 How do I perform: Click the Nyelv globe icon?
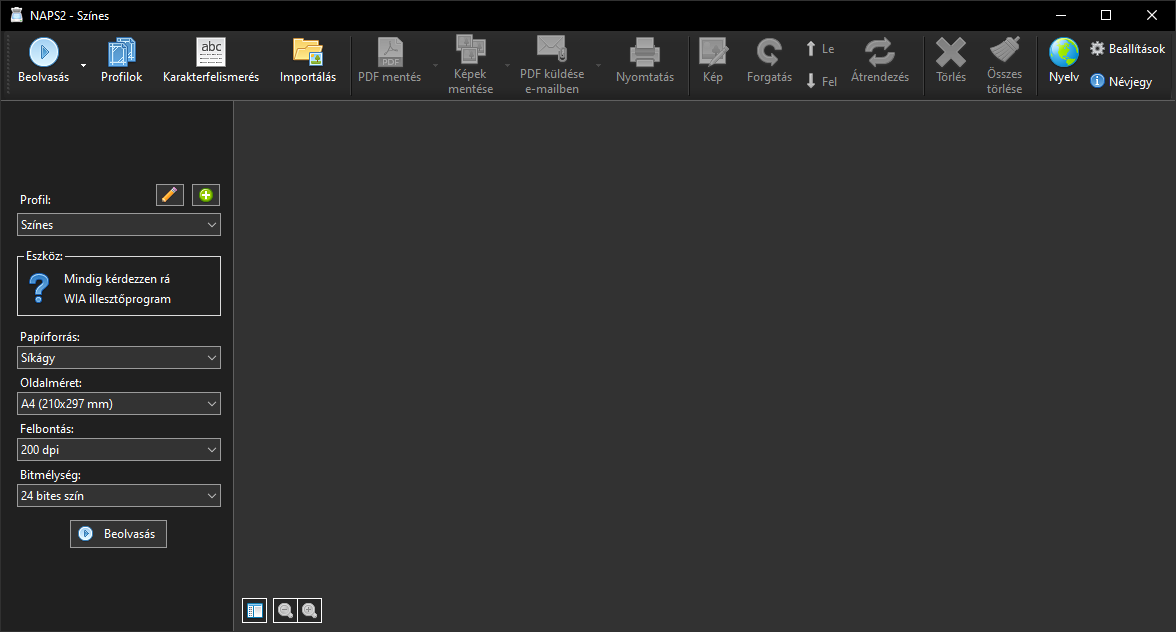click(1064, 52)
